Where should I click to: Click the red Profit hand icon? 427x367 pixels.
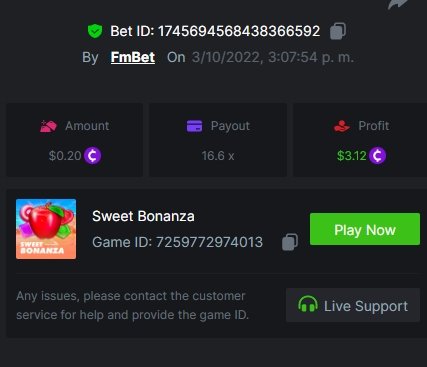[x=342, y=126]
